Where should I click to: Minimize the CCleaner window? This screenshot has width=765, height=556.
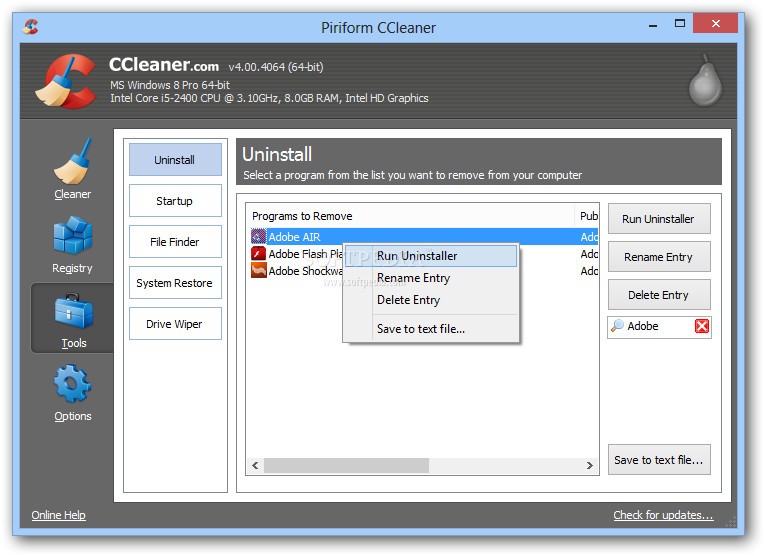click(x=653, y=23)
